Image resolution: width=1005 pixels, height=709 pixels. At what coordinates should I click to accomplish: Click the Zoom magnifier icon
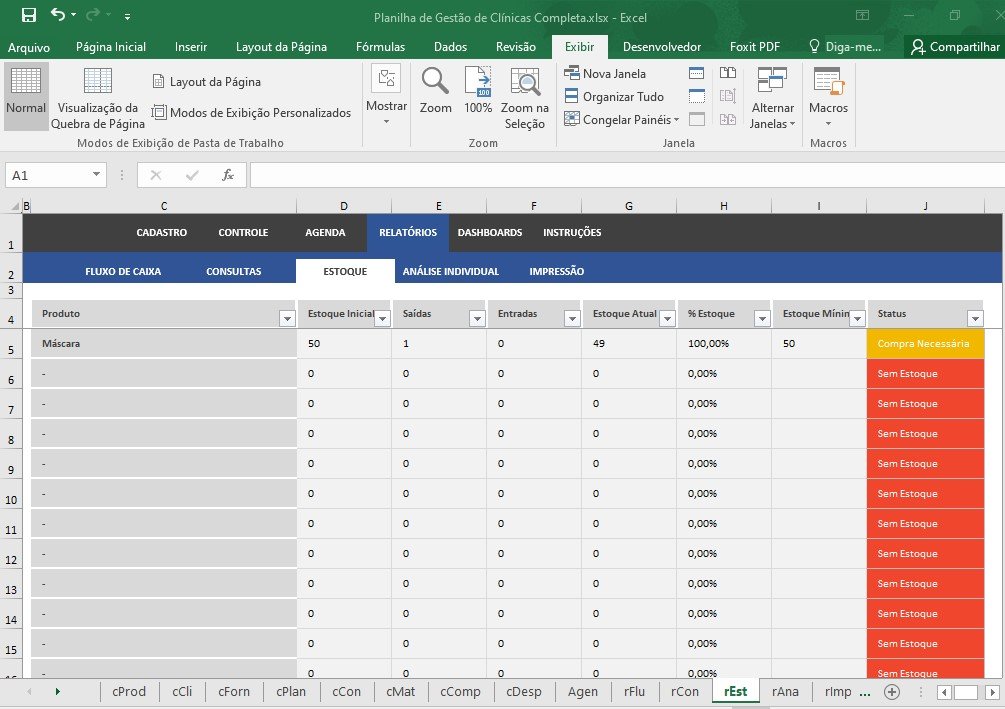(x=435, y=92)
